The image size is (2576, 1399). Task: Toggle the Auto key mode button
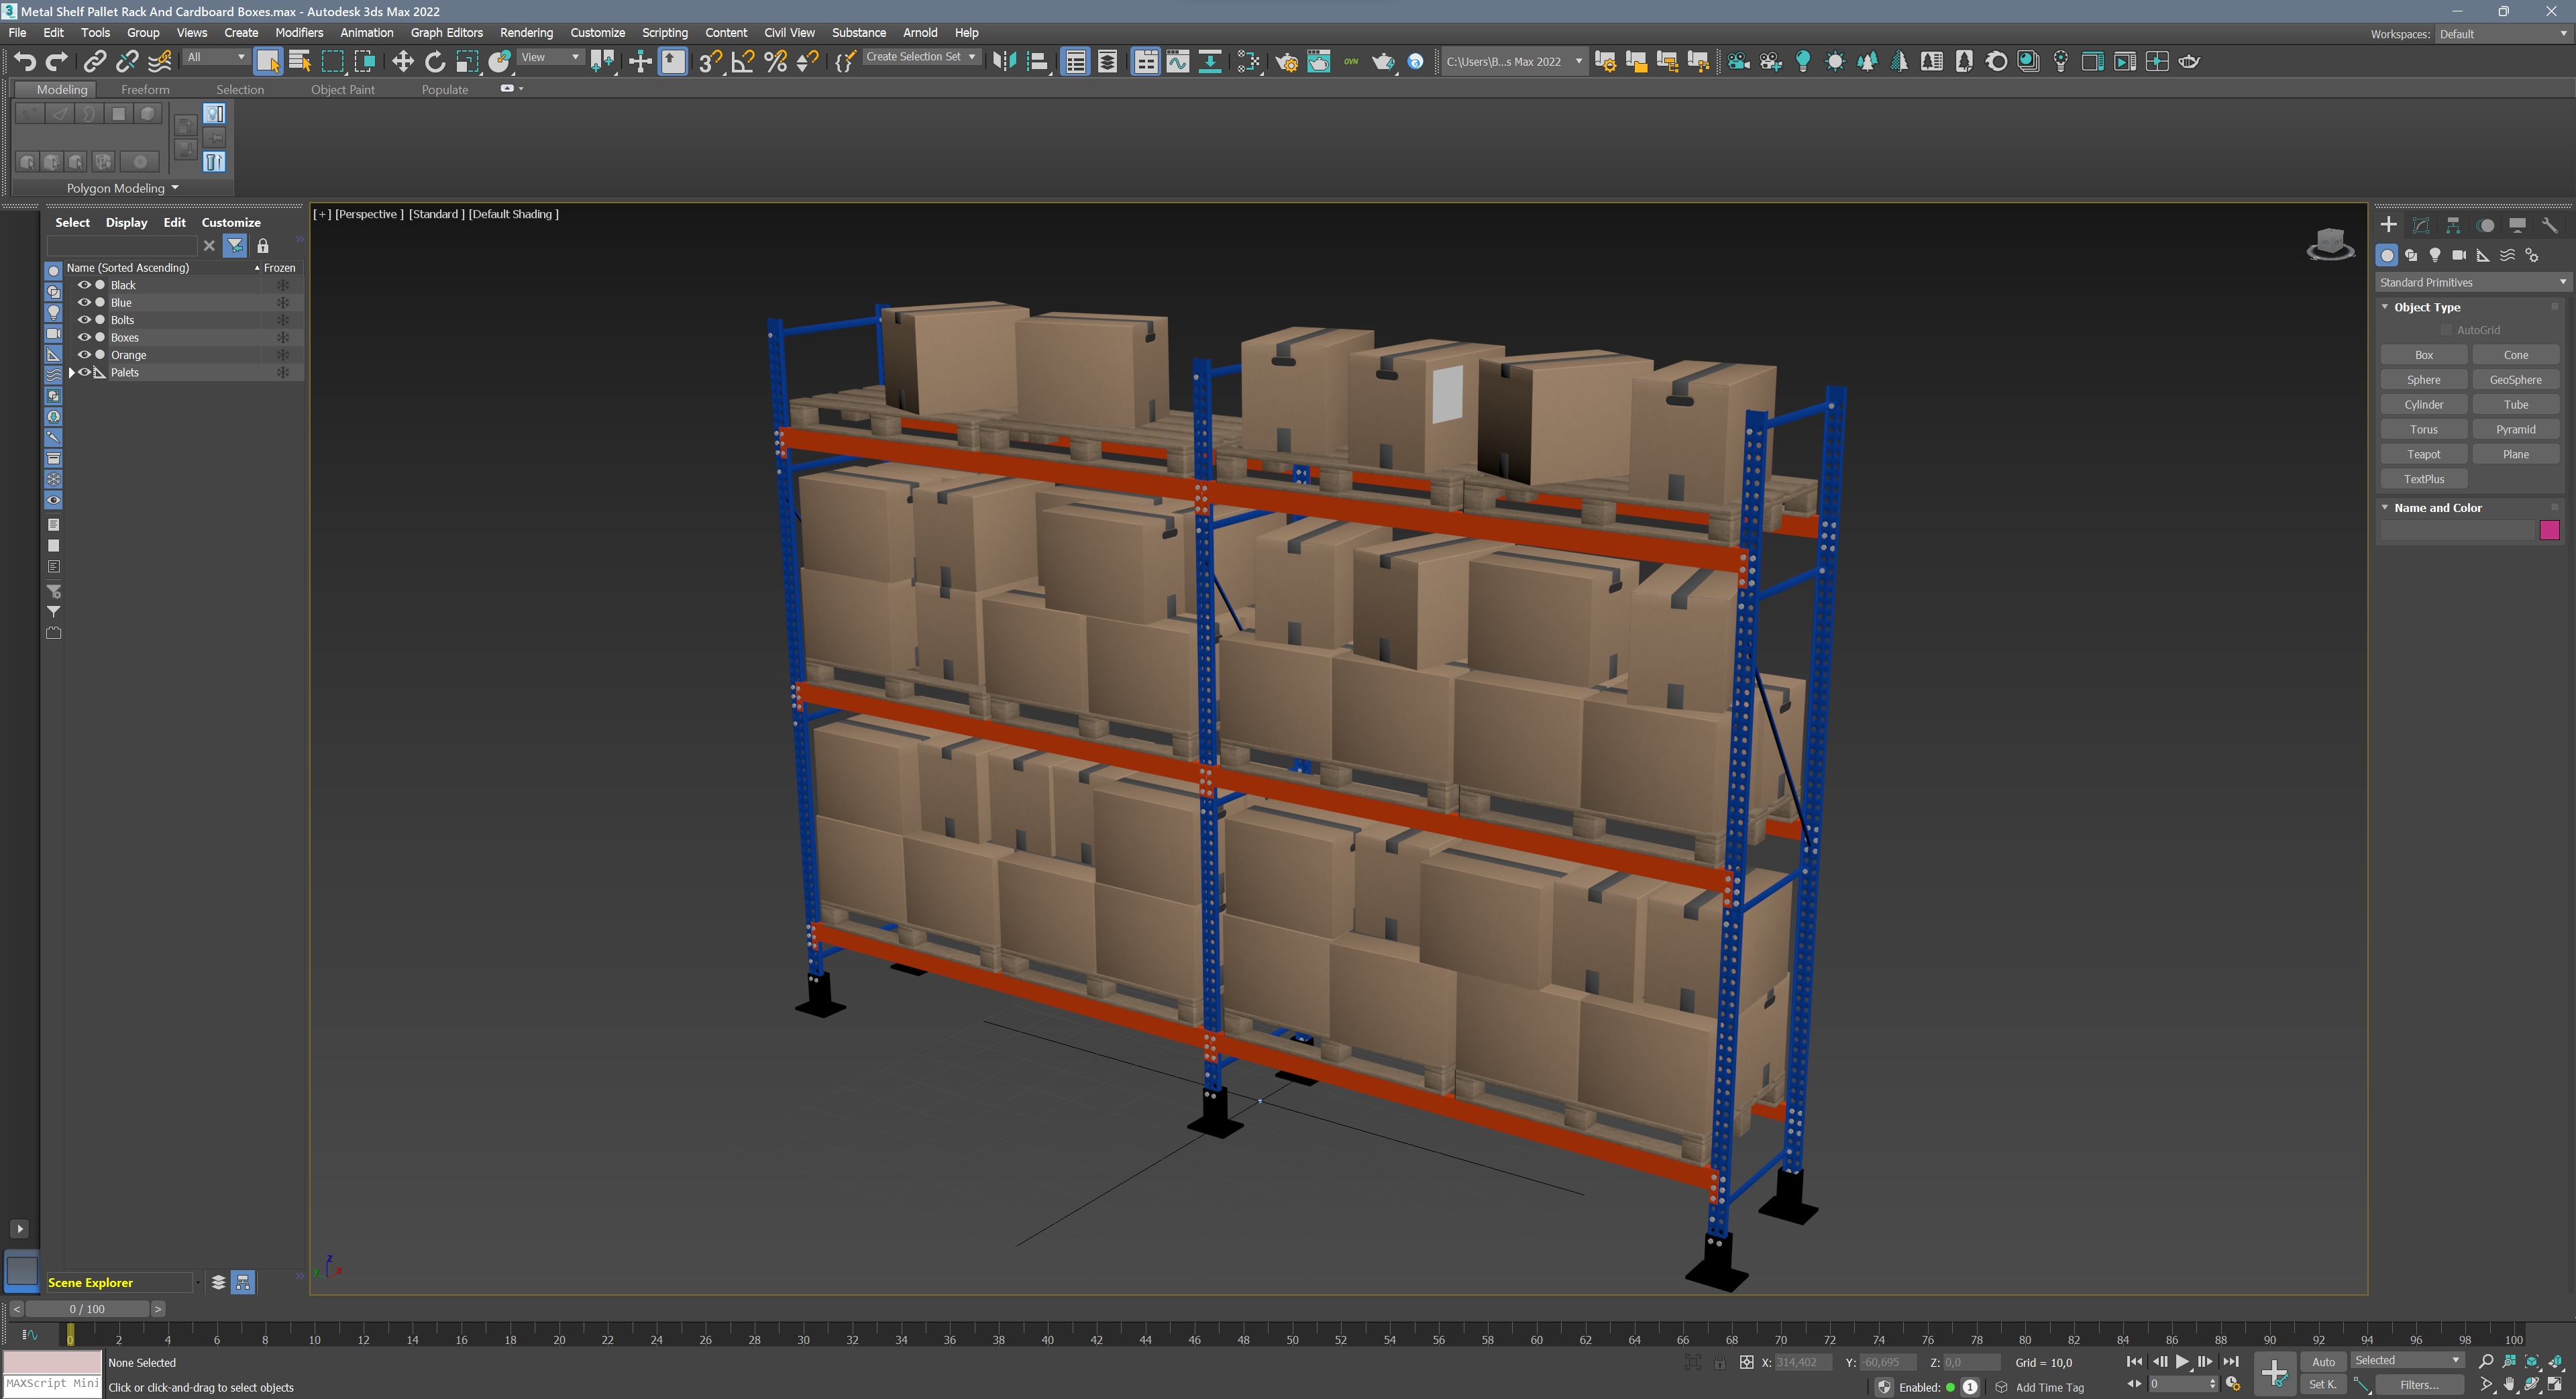(x=2323, y=1361)
